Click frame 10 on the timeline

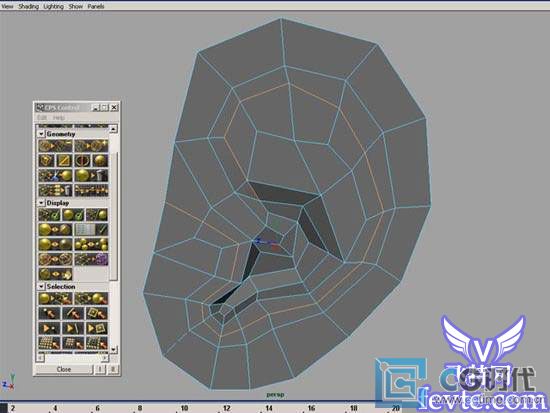pyautogui.click(x=184, y=408)
